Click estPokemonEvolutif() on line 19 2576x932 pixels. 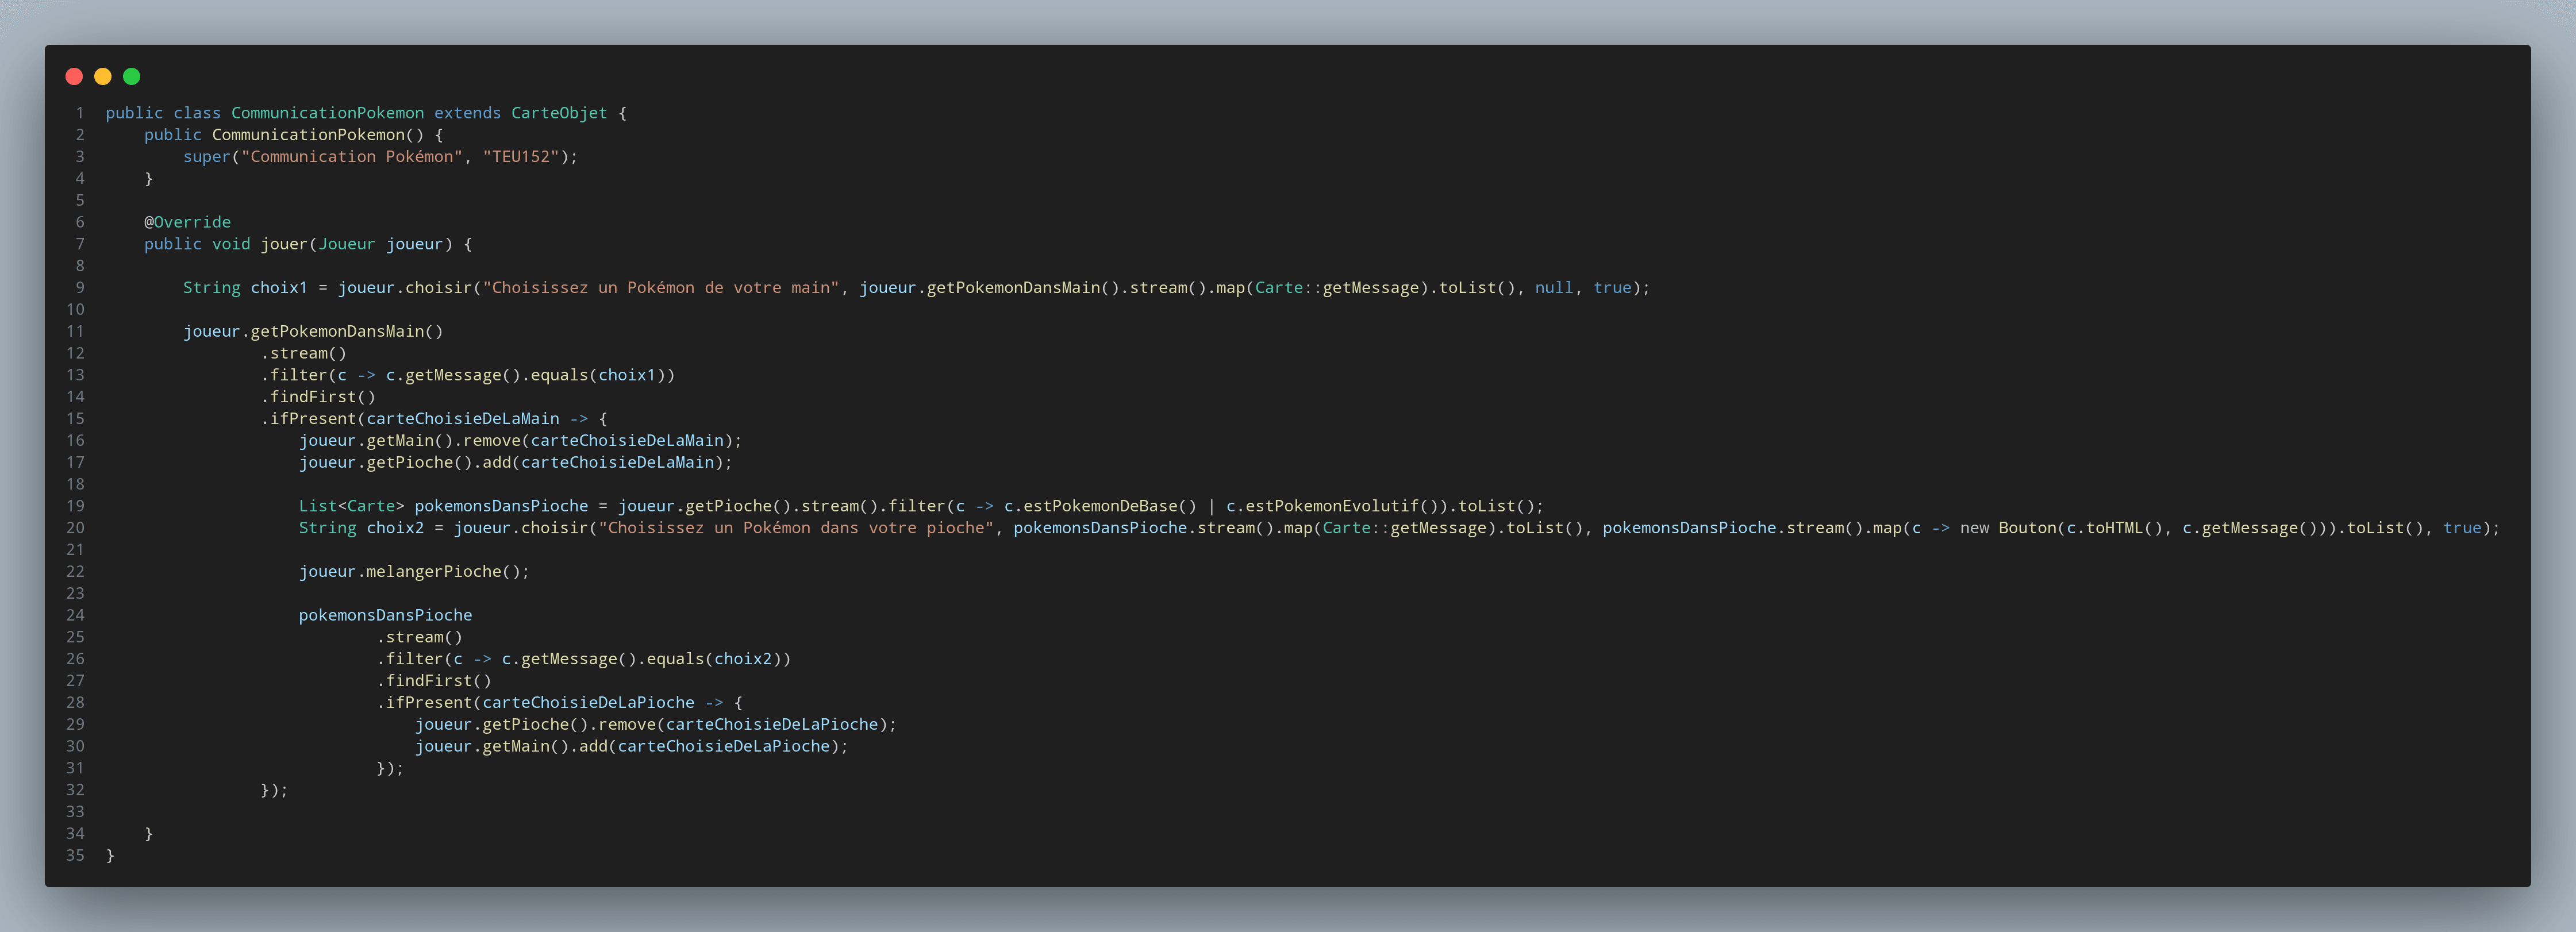1342,506
